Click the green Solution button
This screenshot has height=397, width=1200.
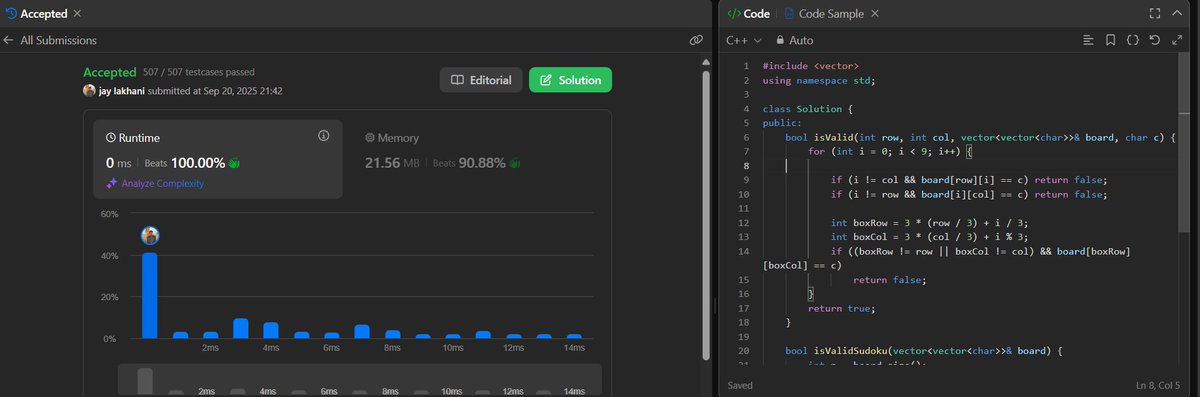point(570,80)
